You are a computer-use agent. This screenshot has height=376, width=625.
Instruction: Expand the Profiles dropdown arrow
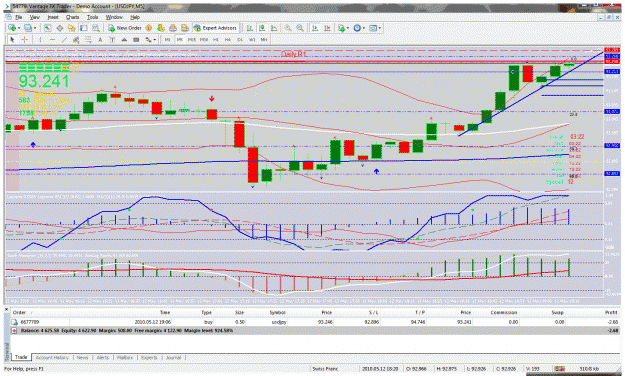coord(35,28)
